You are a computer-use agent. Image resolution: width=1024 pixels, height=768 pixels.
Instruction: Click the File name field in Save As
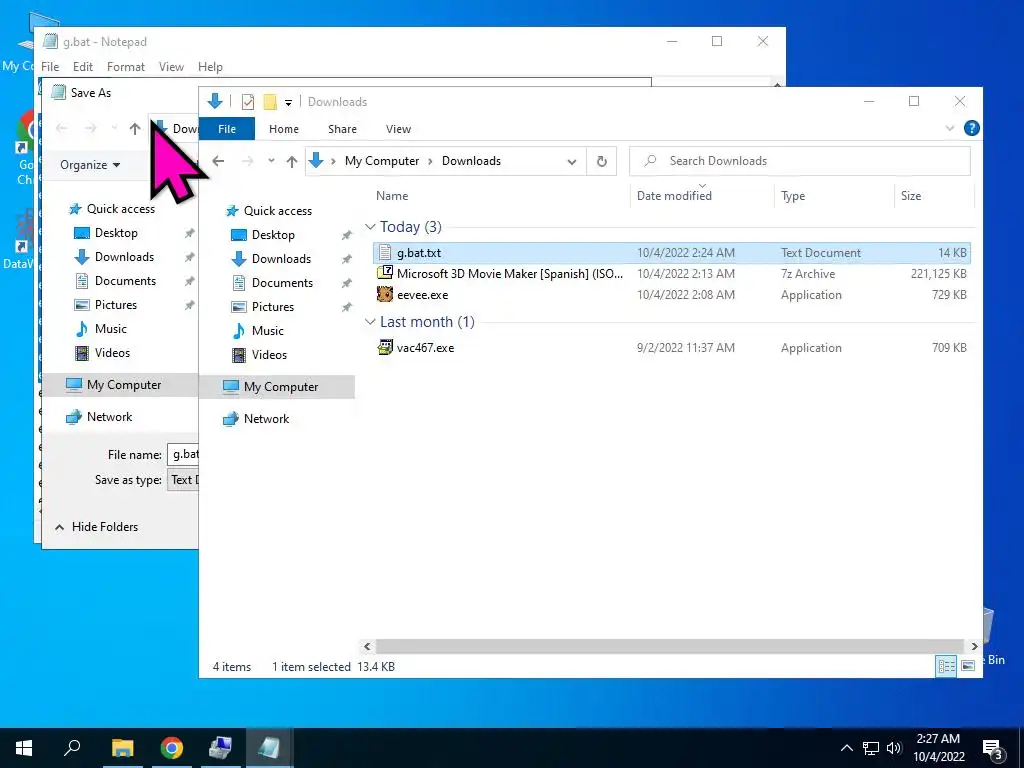pos(184,454)
